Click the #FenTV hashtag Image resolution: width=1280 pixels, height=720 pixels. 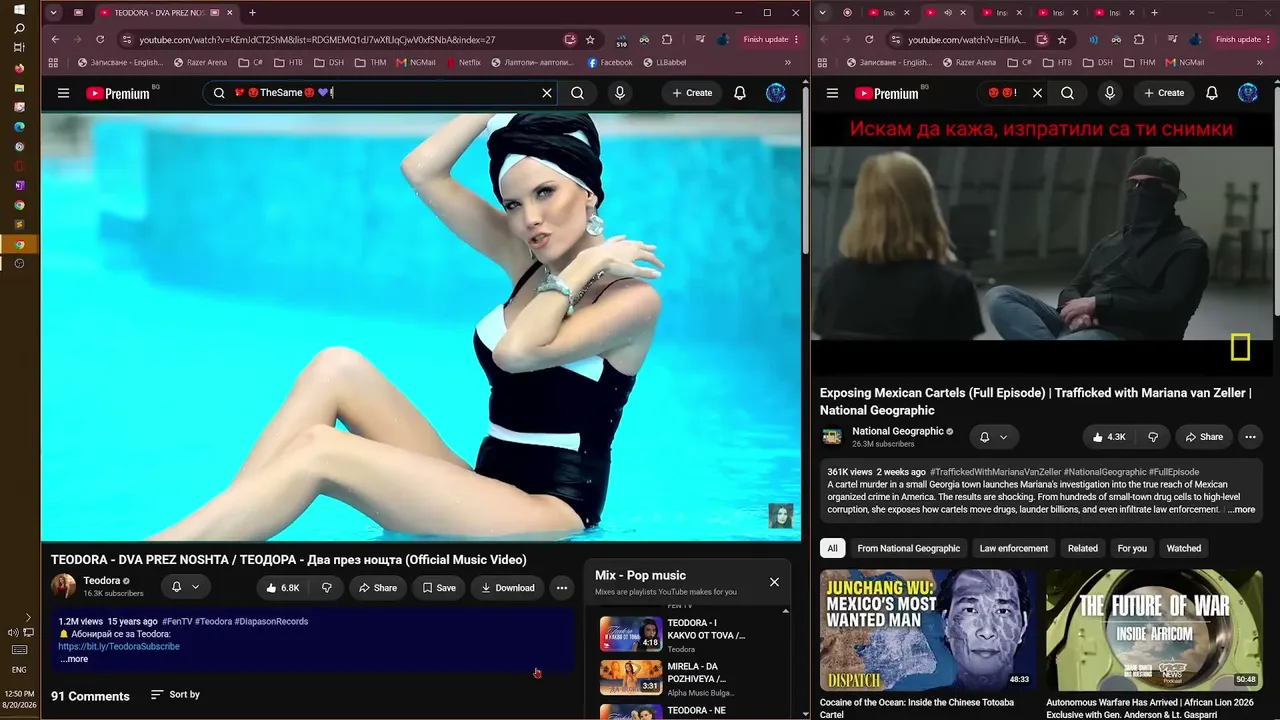(x=177, y=621)
